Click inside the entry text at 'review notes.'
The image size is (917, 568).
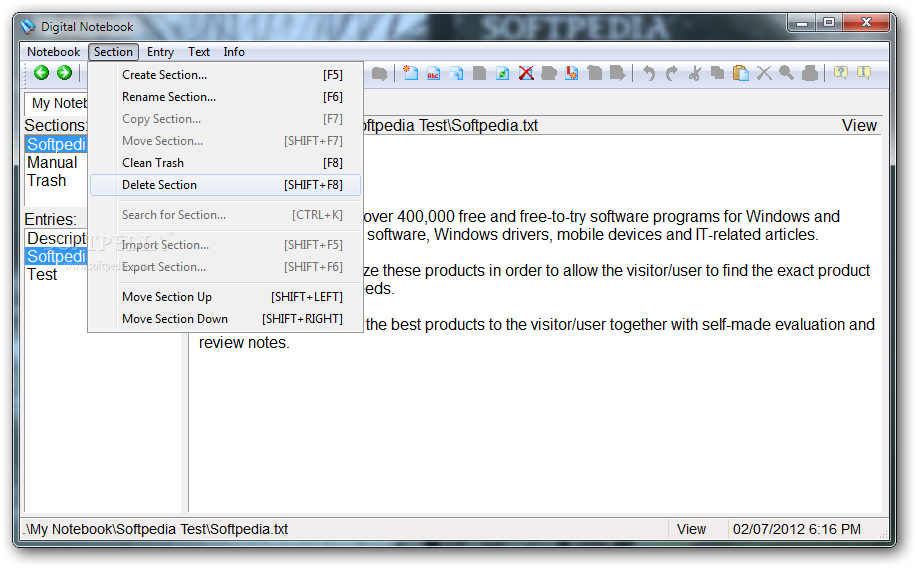coord(244,343)
